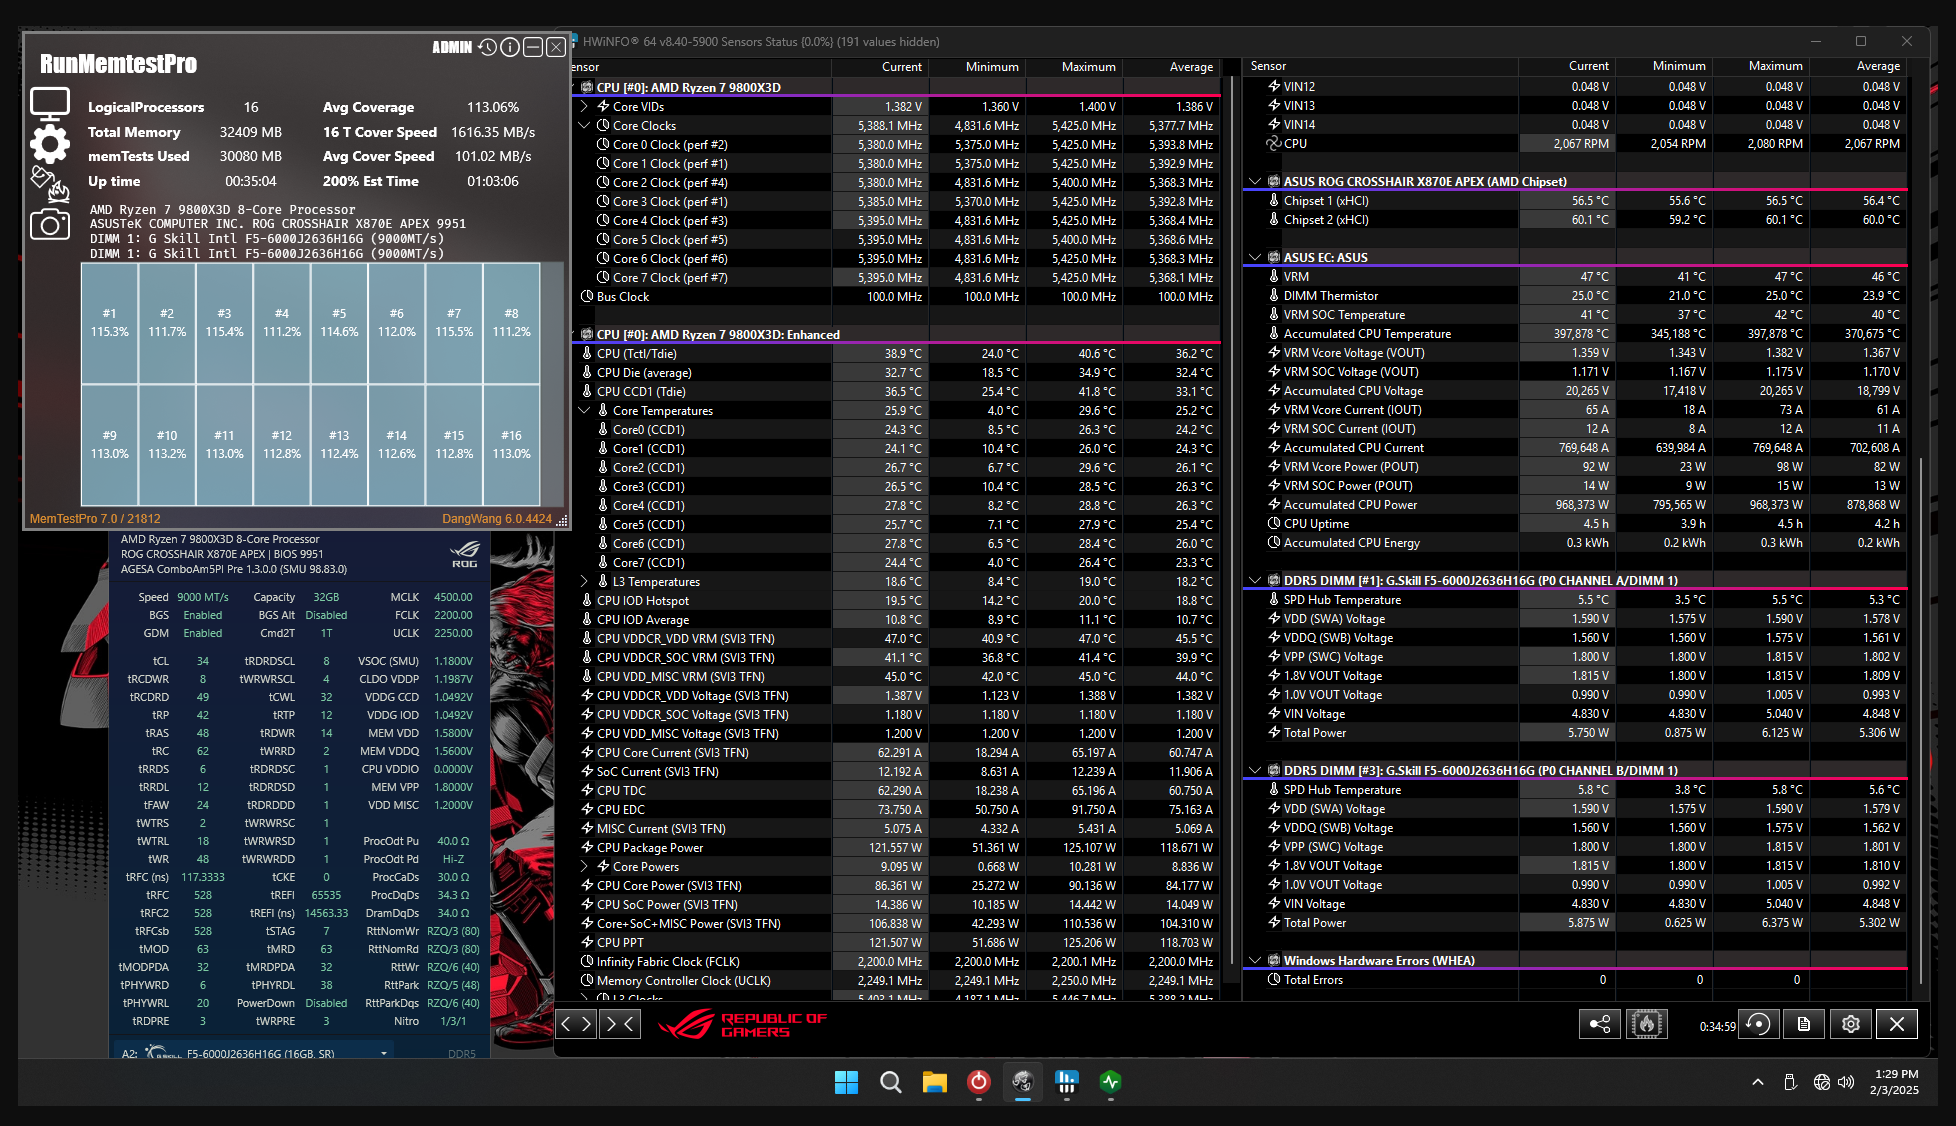Toggle HWiNFO chip flame icon

[x=1646, y=1024]
